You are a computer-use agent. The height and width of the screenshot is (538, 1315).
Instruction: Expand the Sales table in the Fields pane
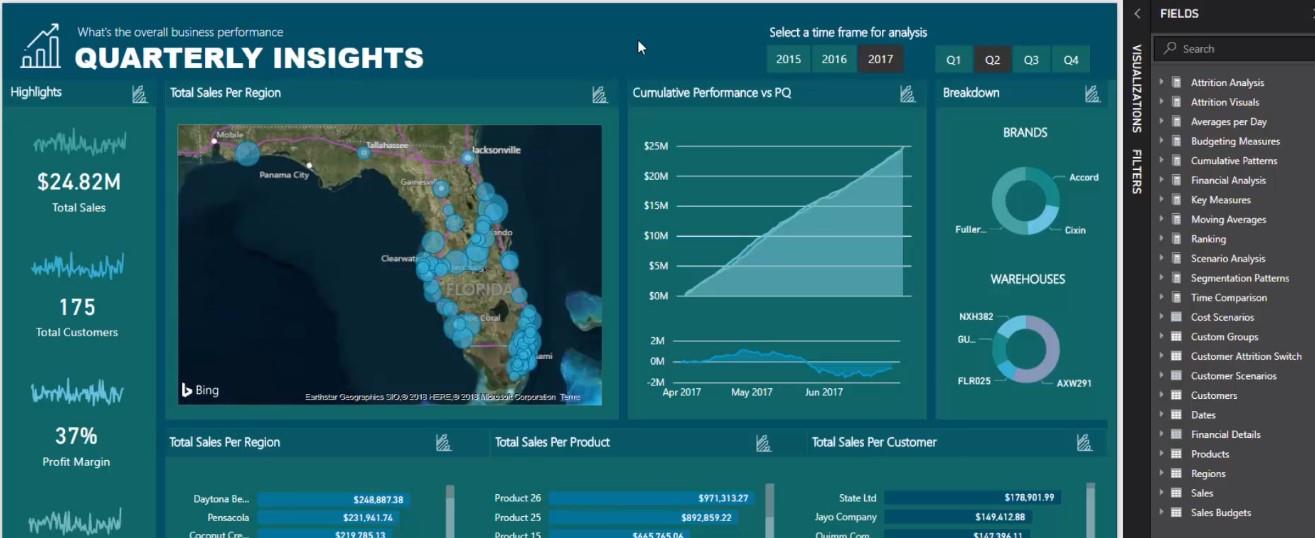click(1161, 492)
